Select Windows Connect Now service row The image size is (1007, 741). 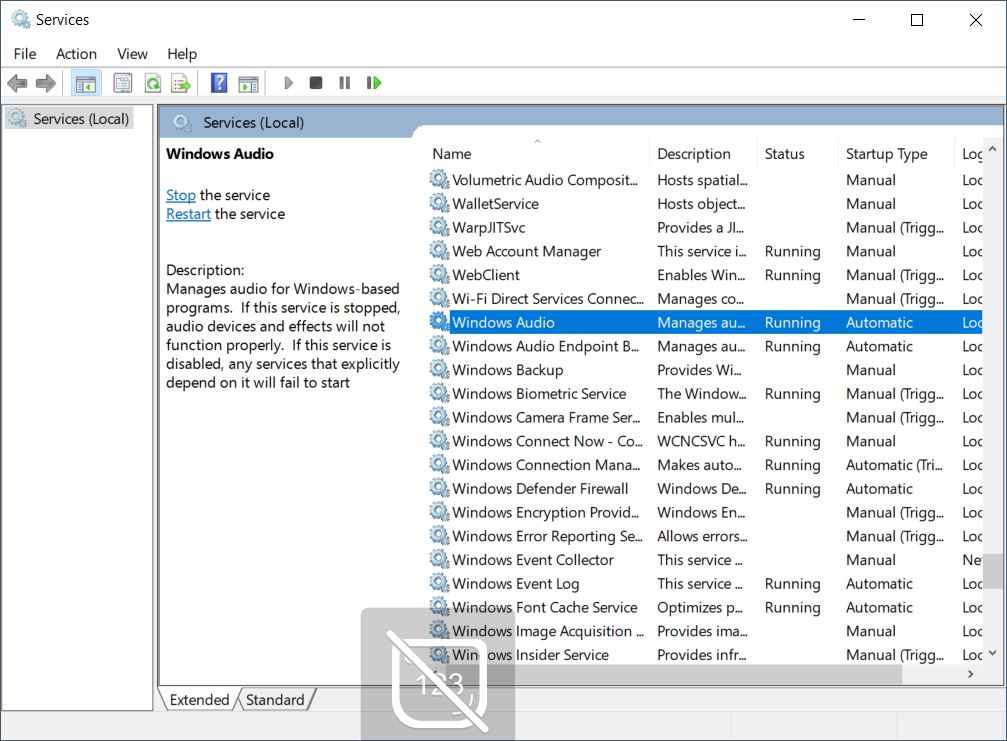(x=705, y=441)
